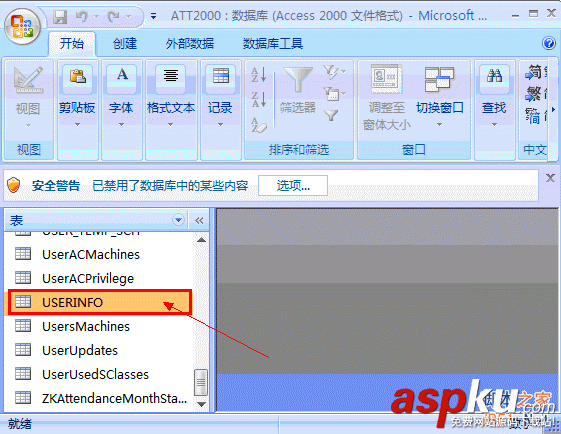Image resolution: width=561 pixels, height=434 pixels.
Task: Click the navigation pane scrollbar thumb
Action: 201,382
